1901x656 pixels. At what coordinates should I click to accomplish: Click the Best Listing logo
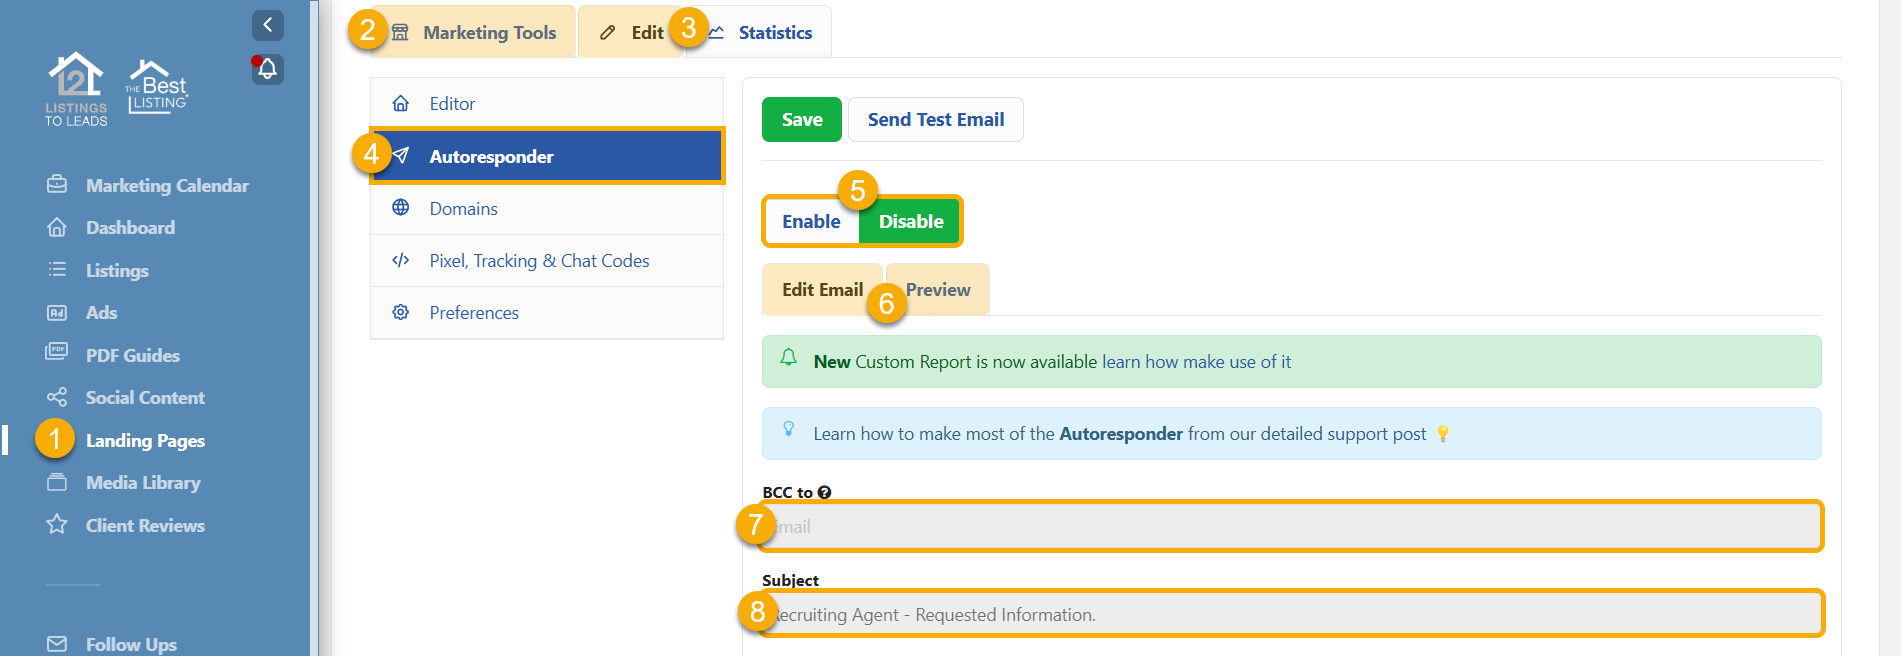tap(157, 88)
